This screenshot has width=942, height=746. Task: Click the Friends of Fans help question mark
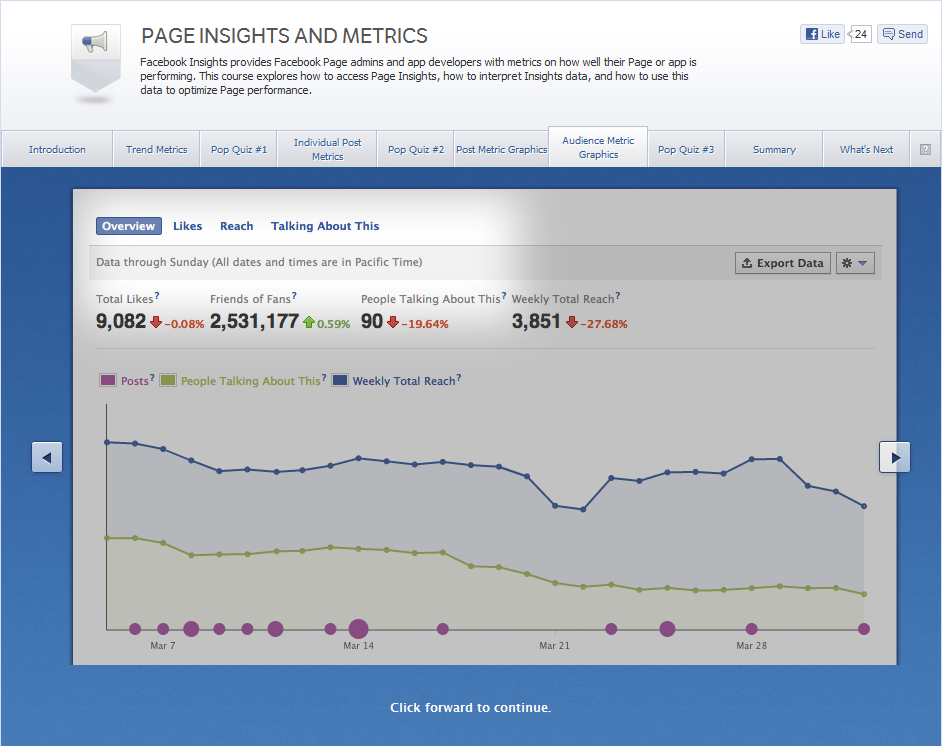coord(294,296)
